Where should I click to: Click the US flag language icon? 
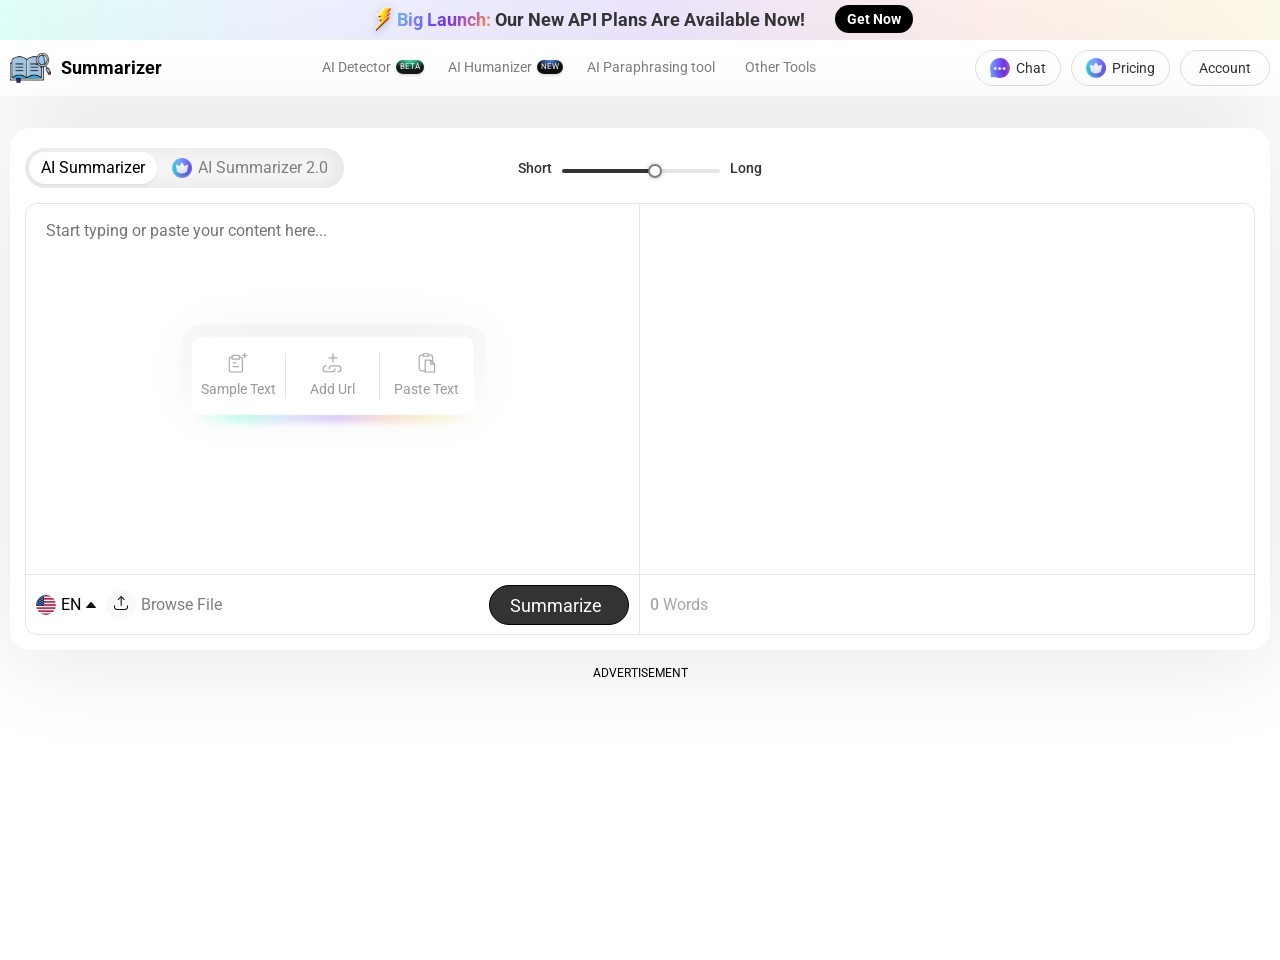[x=46, y=605]
